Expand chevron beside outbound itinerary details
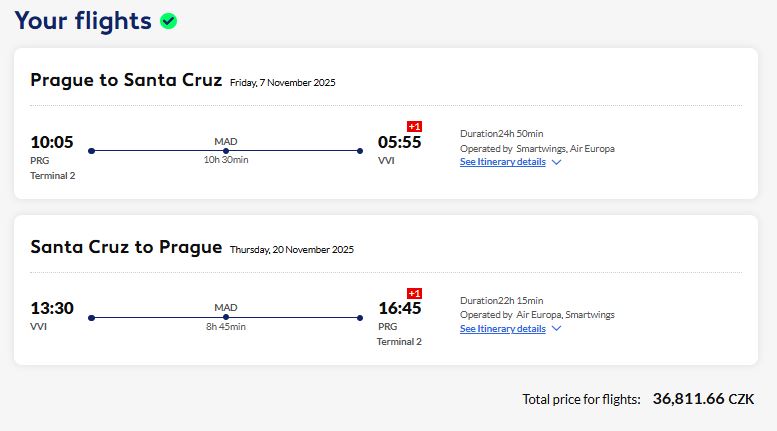 pos(557,162)
